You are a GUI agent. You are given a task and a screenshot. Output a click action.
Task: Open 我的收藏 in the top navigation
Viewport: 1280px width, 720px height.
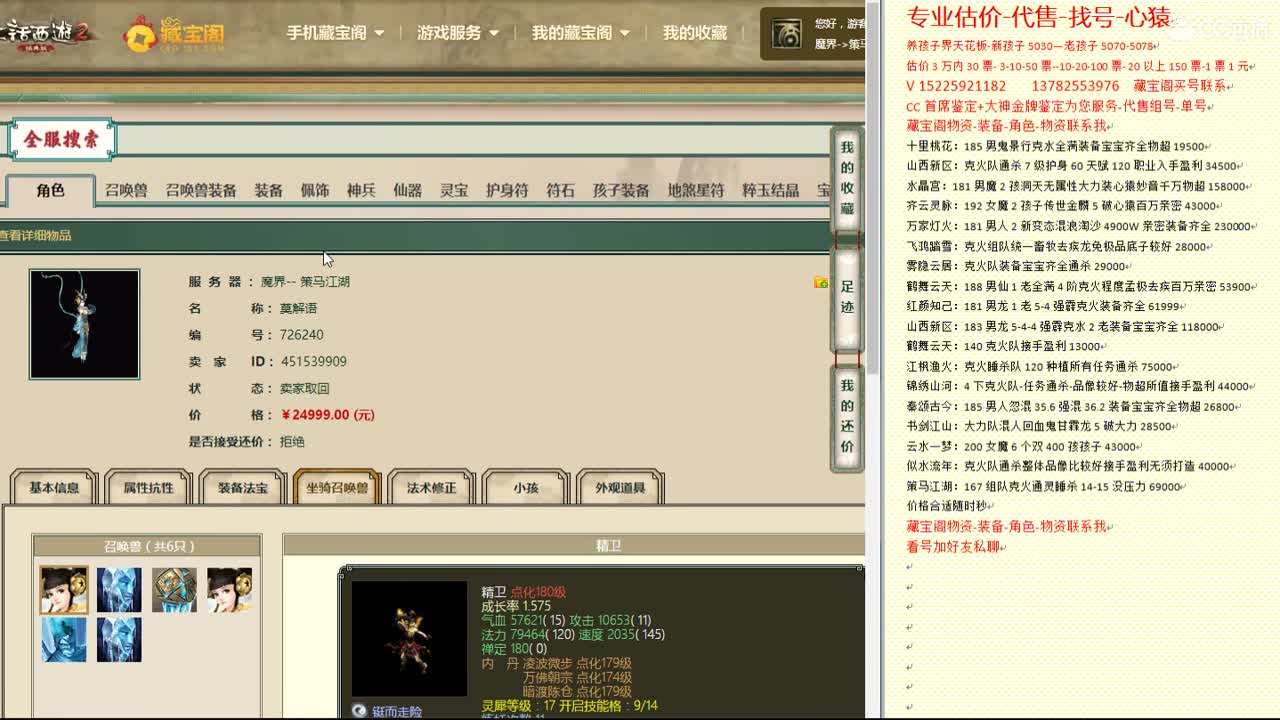click(x=695, y=33)
